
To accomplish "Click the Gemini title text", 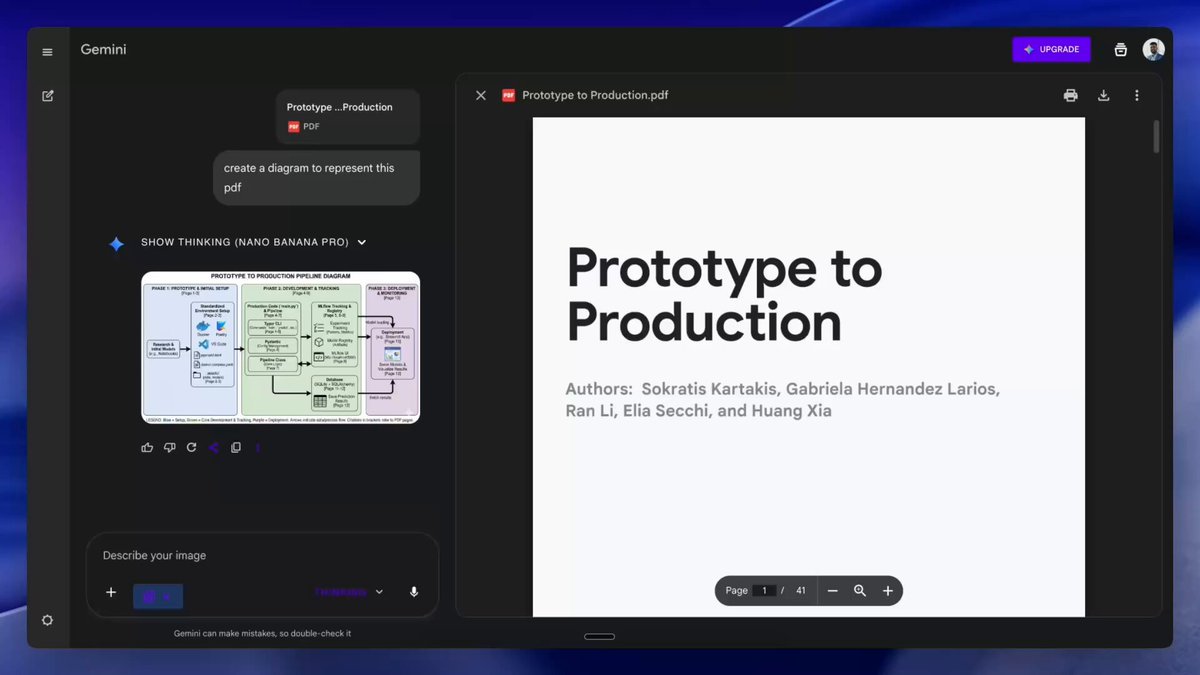I will click(103, 49).
